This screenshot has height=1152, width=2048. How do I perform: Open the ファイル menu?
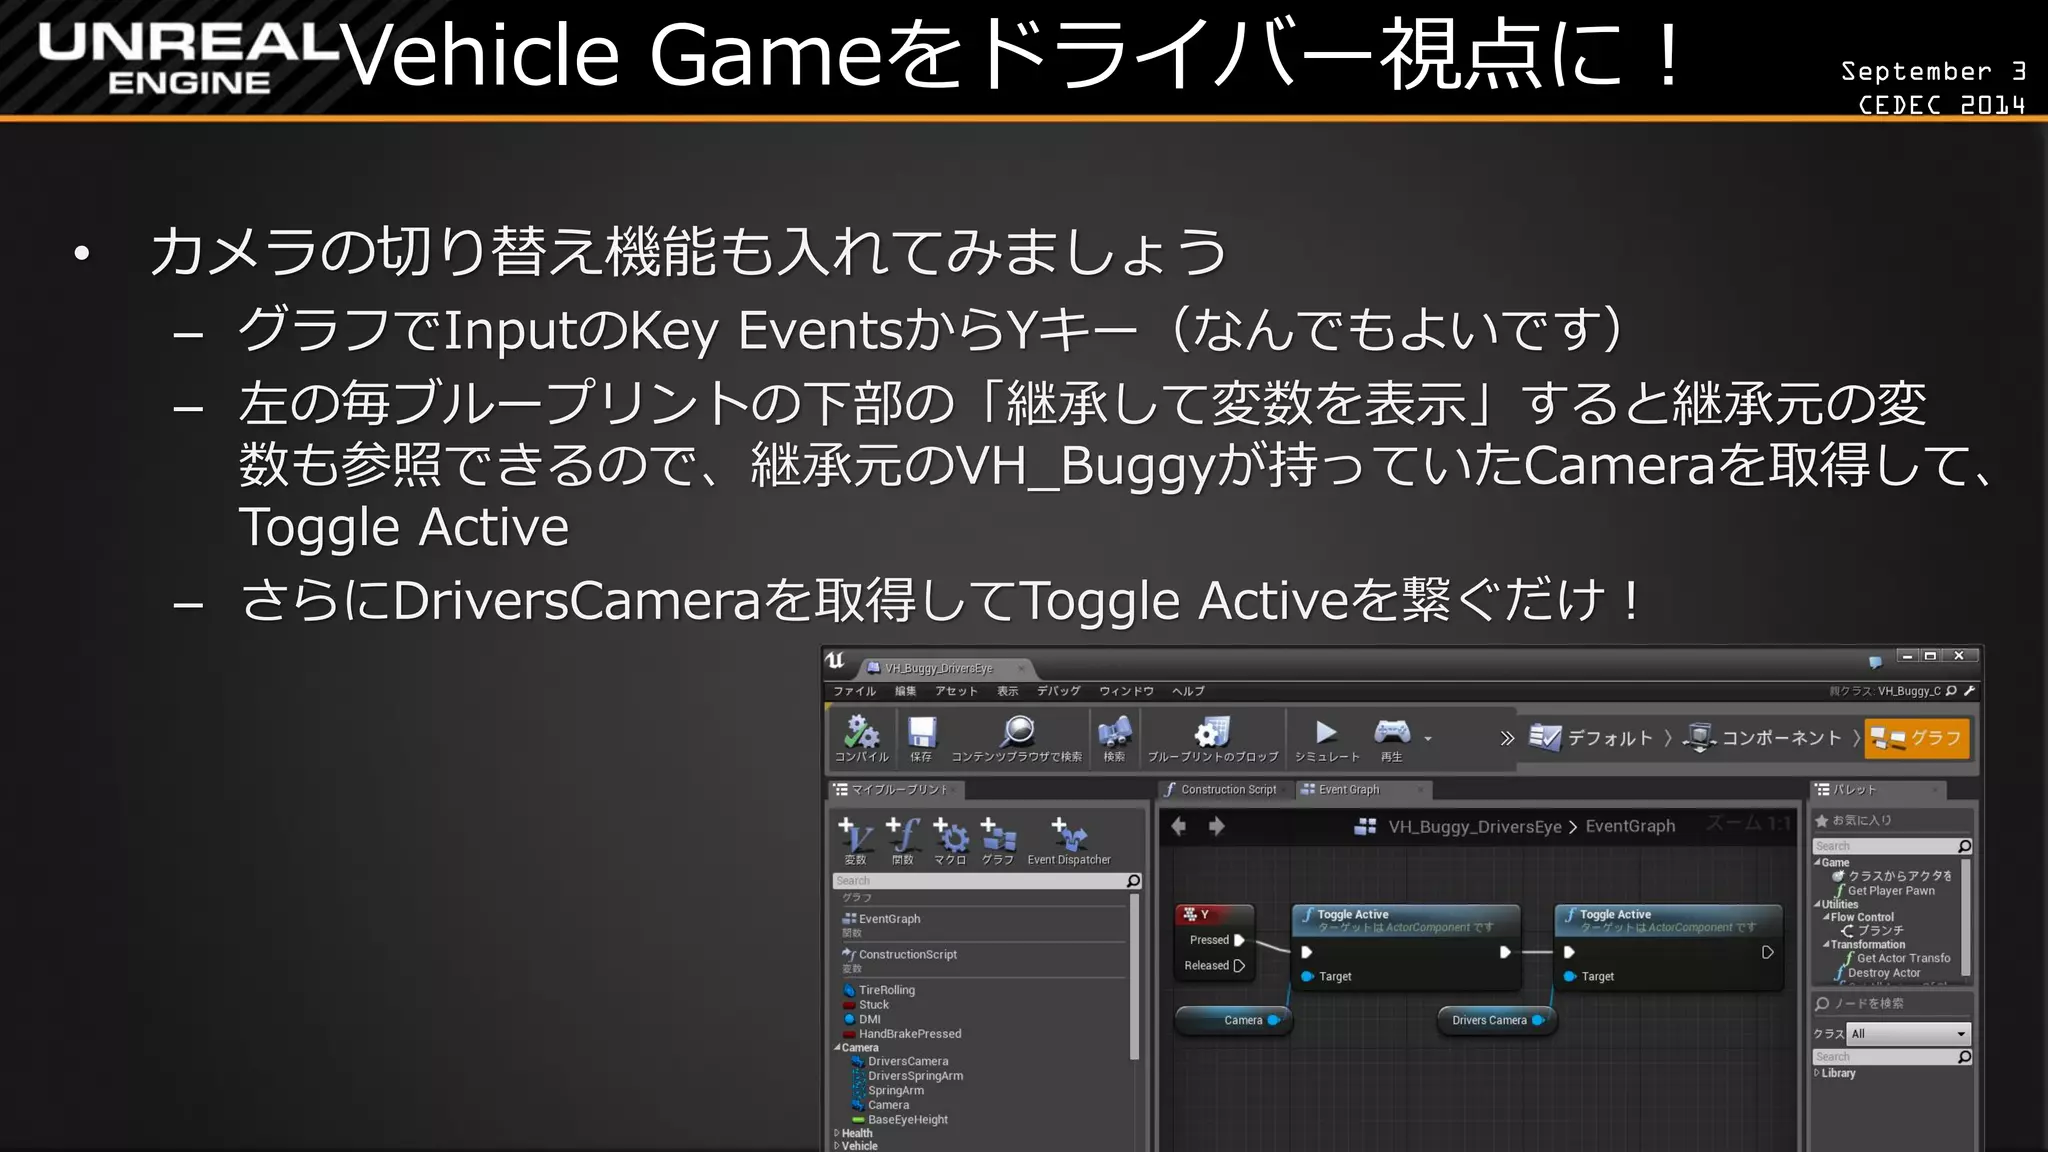tap(854, 691)
